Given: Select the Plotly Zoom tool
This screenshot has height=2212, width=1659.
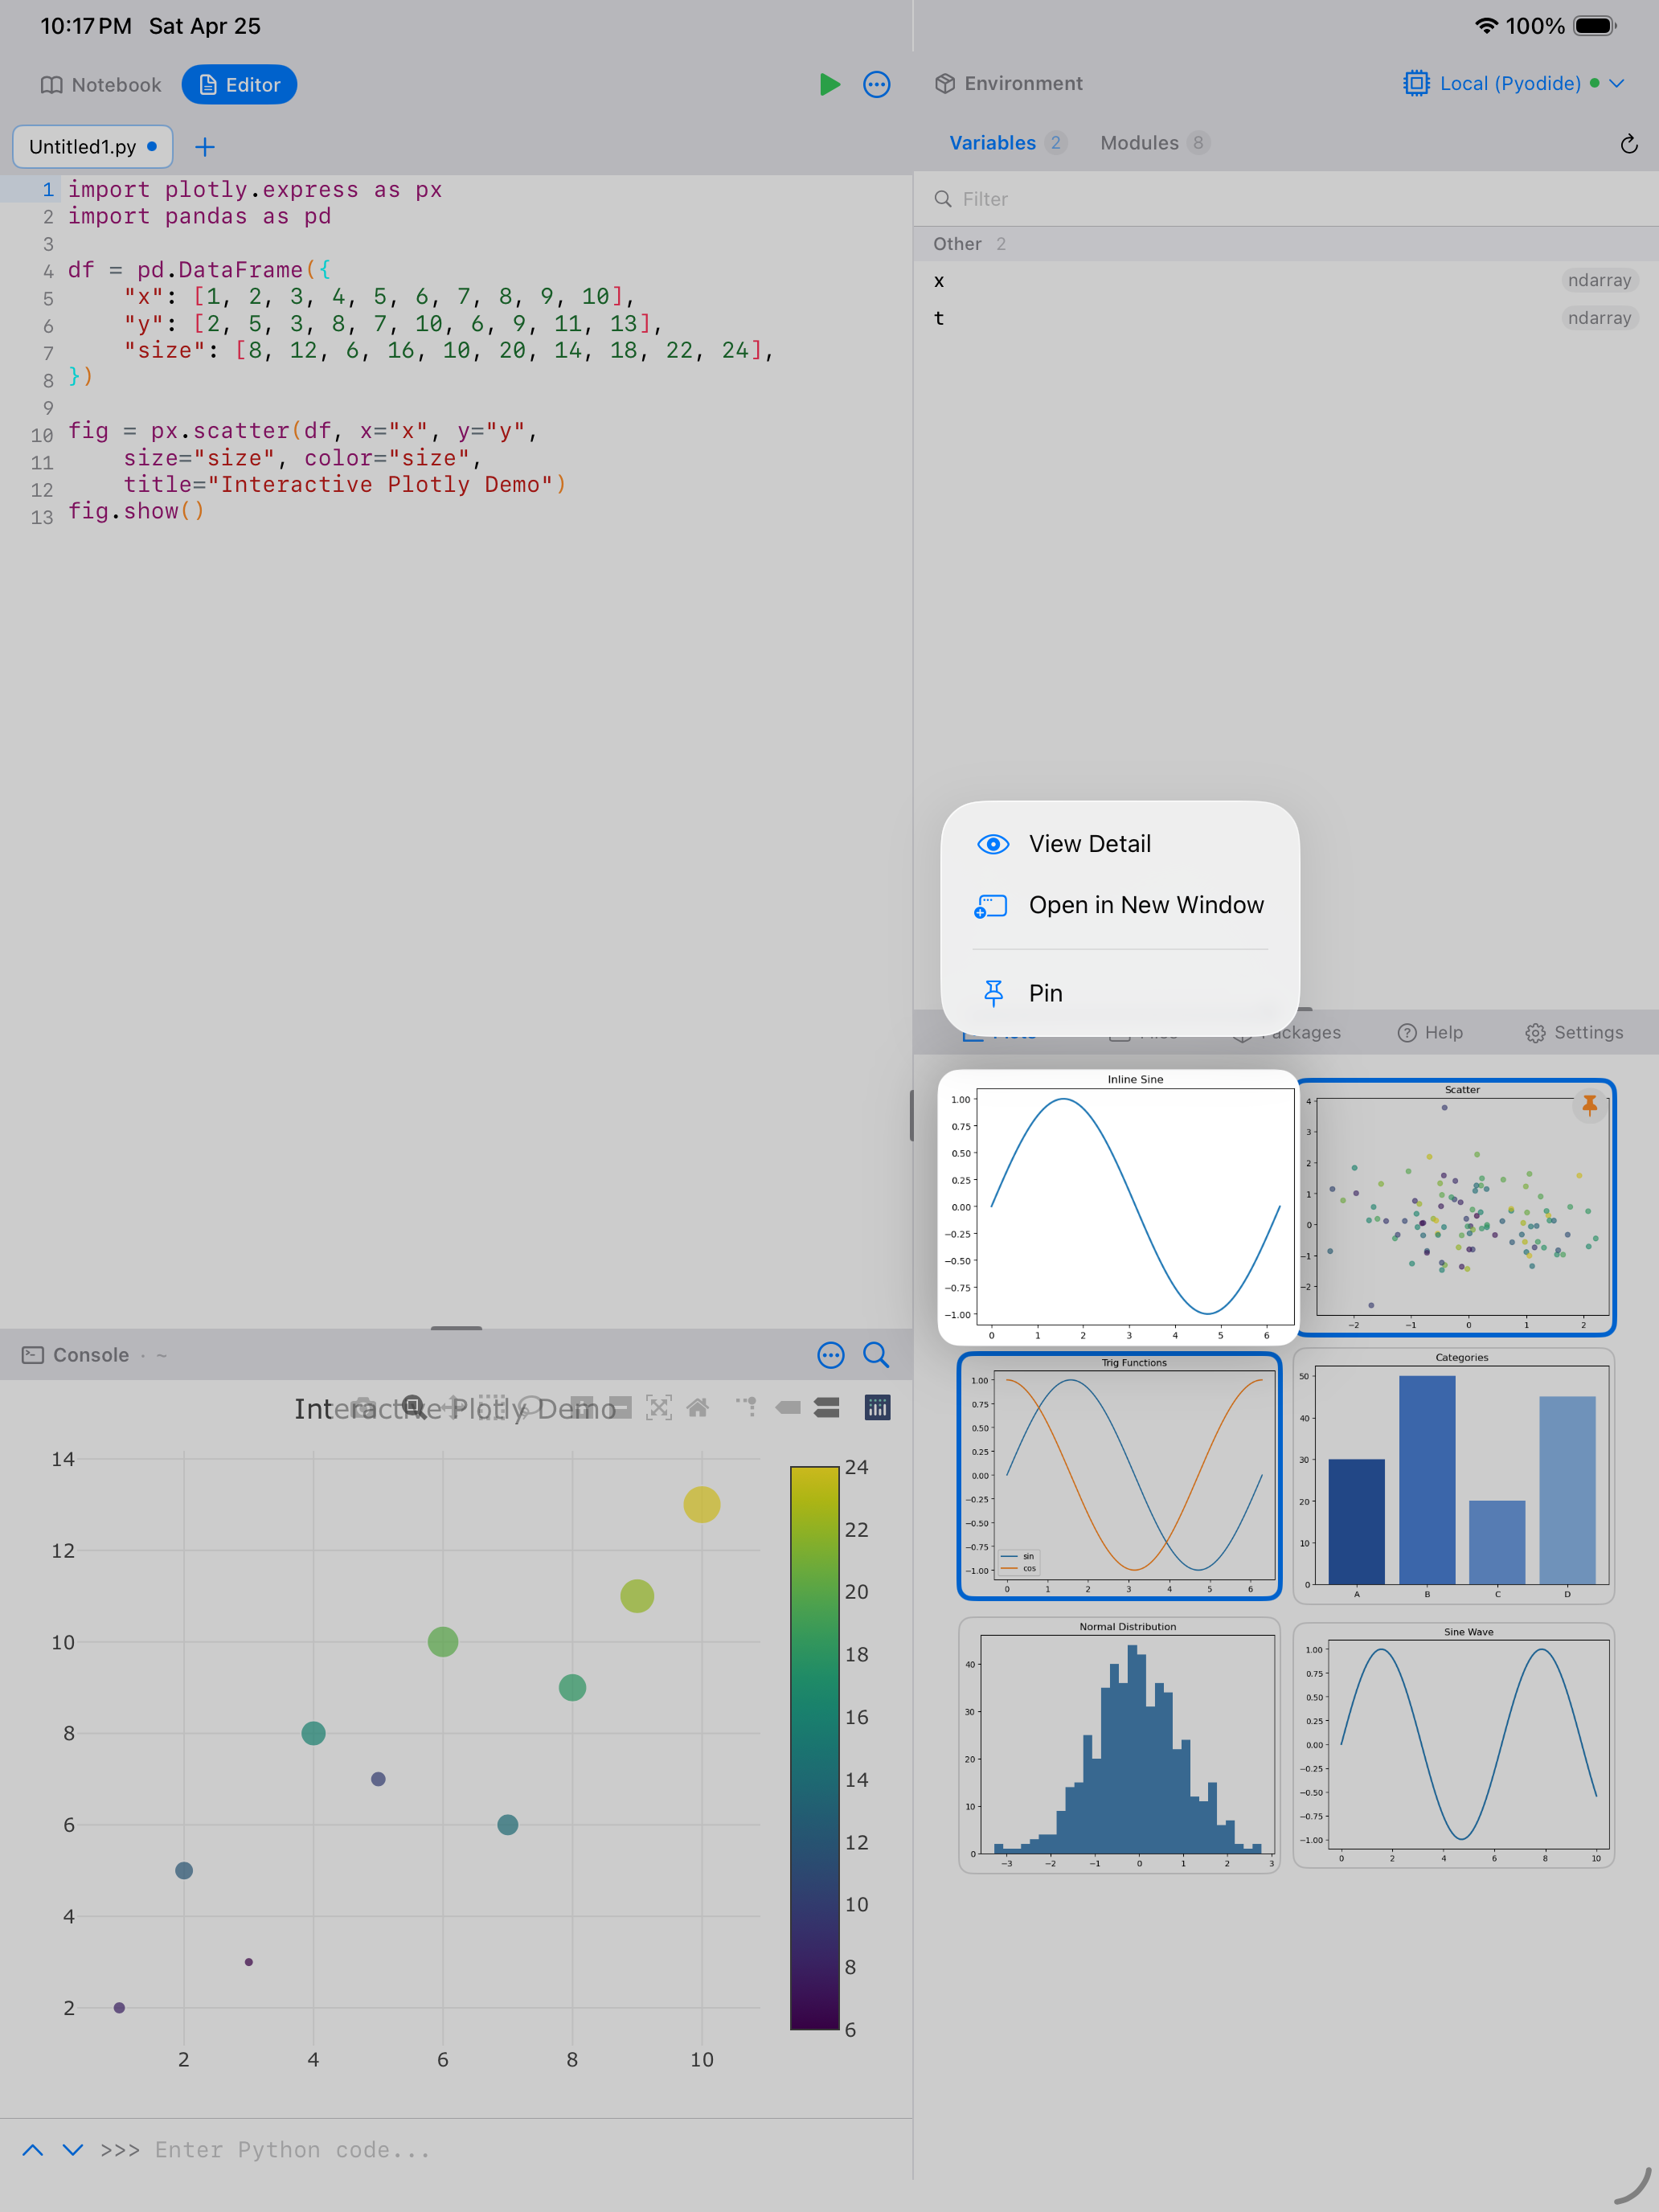Looking at the screenshot, I should point(414,1408).
